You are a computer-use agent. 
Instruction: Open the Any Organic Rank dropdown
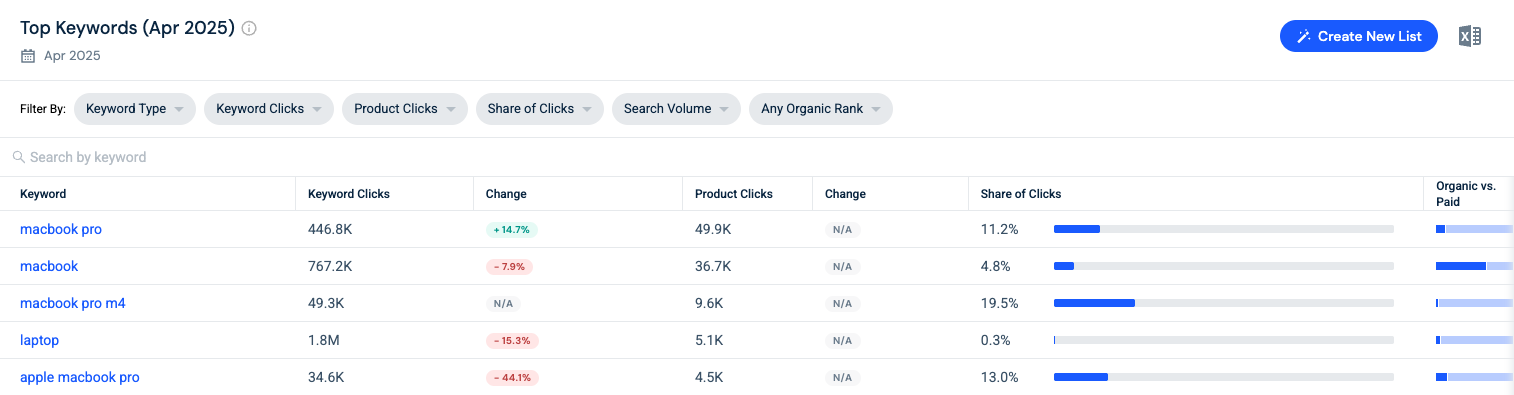[821, 109]
